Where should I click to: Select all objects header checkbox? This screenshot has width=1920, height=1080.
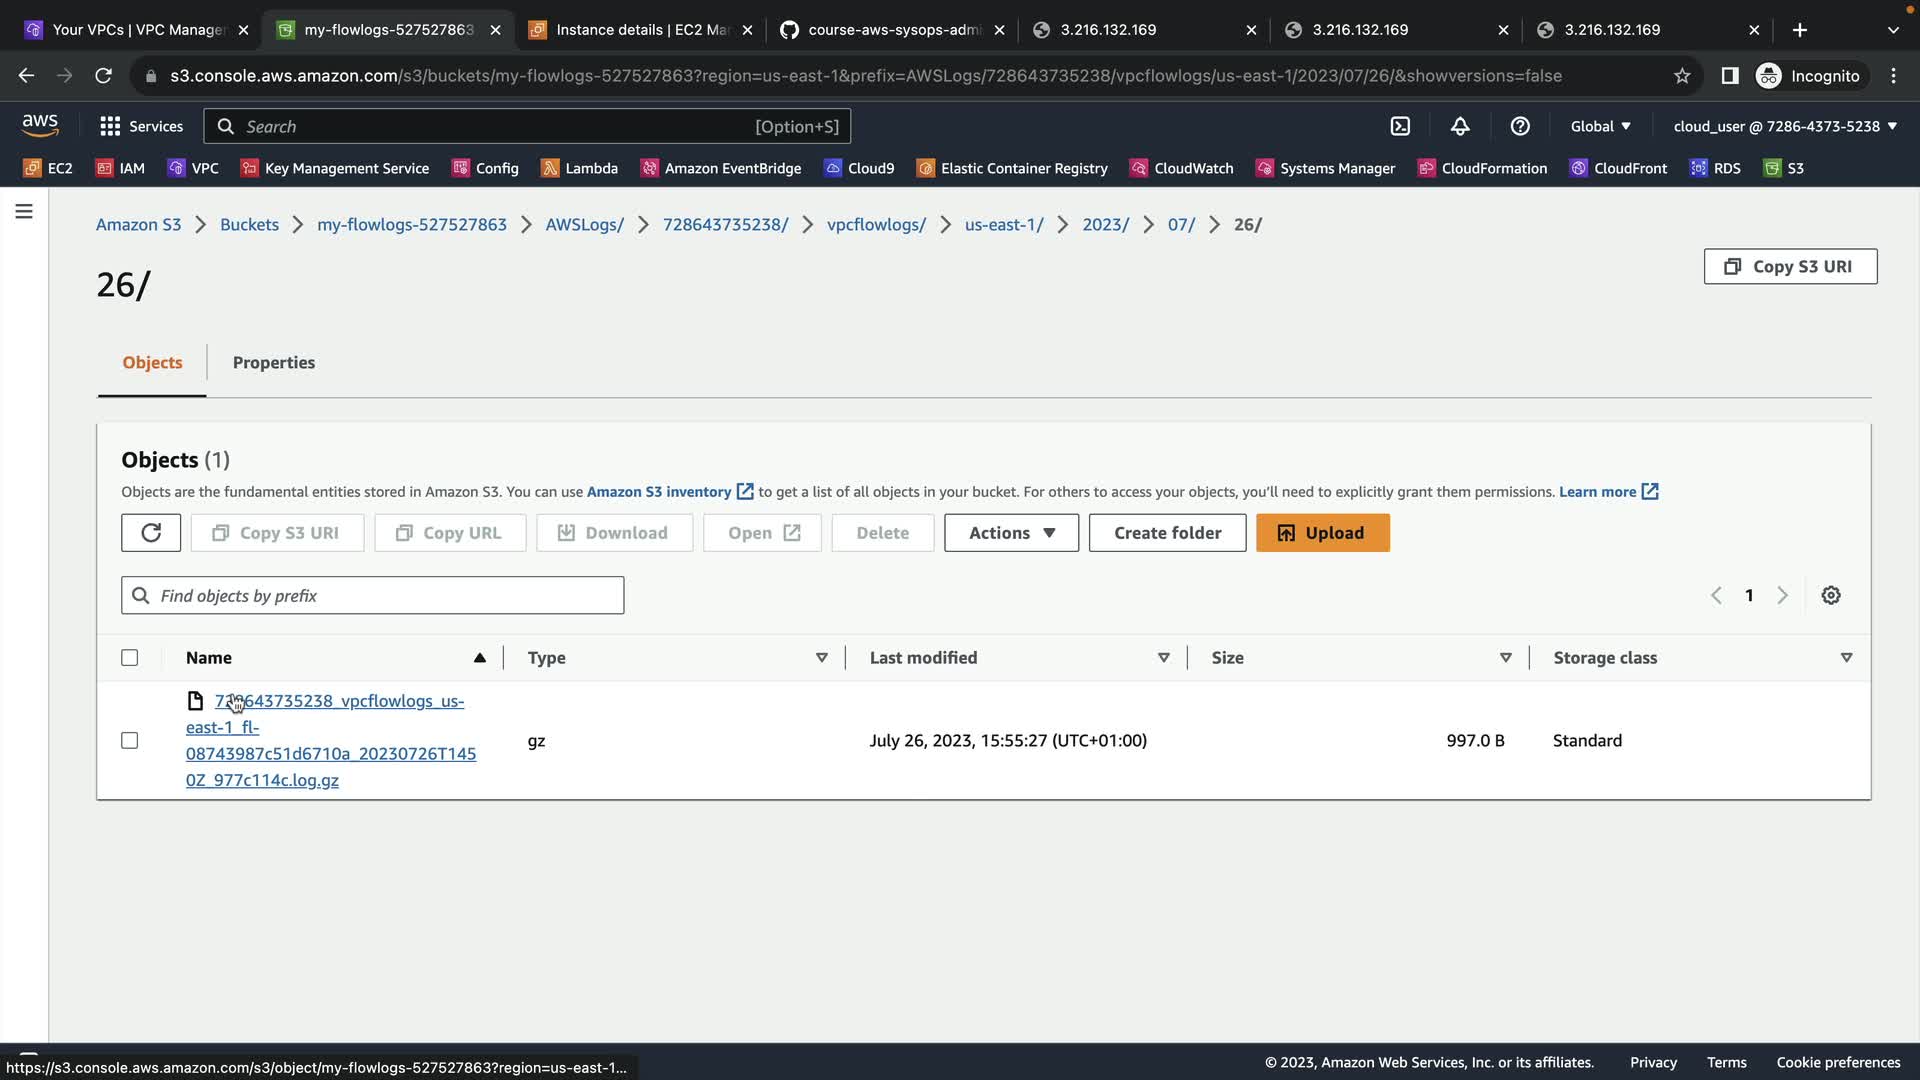pos(130,658)
